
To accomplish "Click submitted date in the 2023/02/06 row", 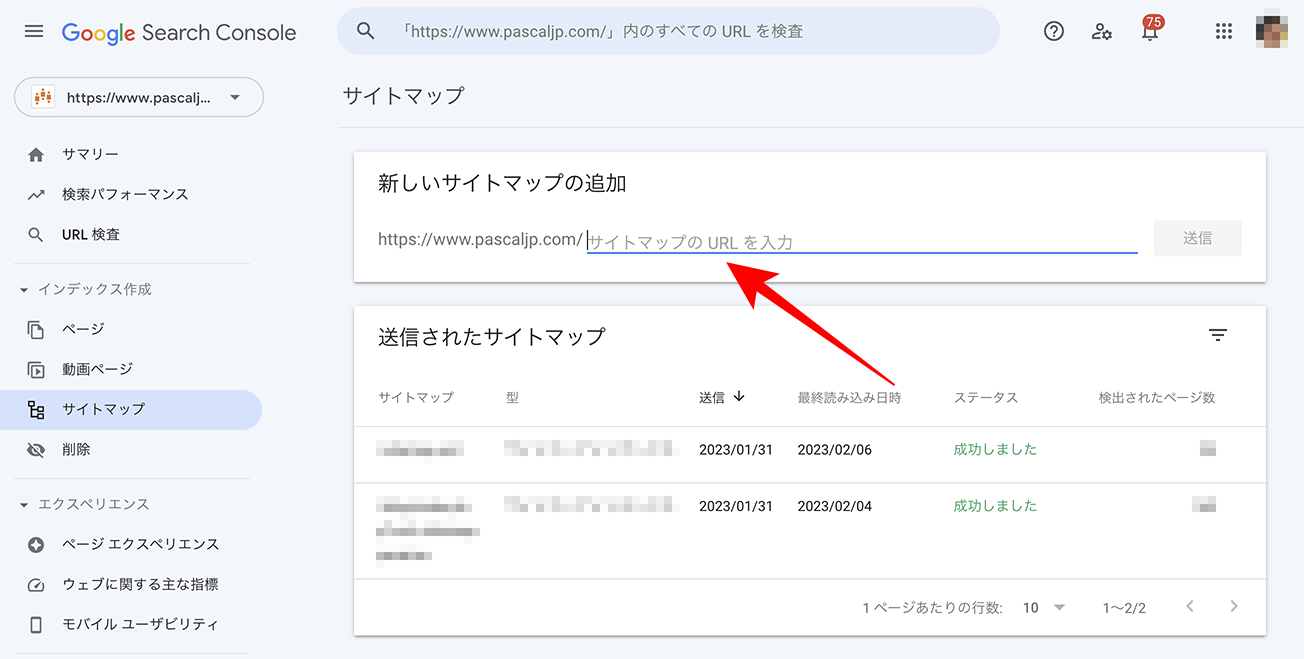I will coord(736,450).
